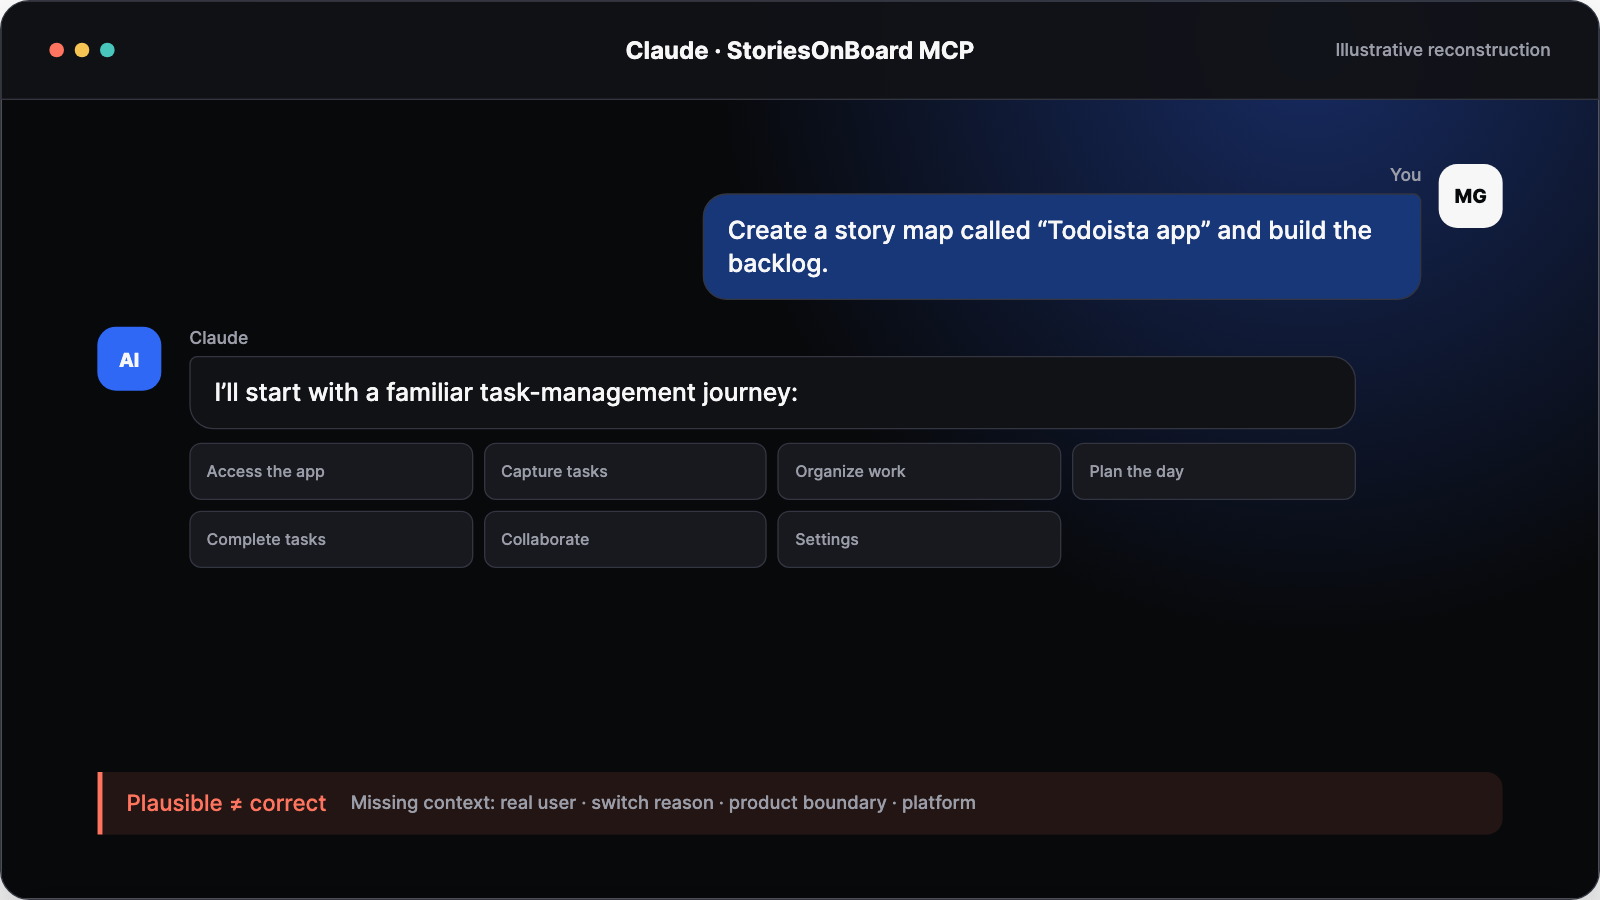Click Claude's reply about task-management journey

[772, 393]
